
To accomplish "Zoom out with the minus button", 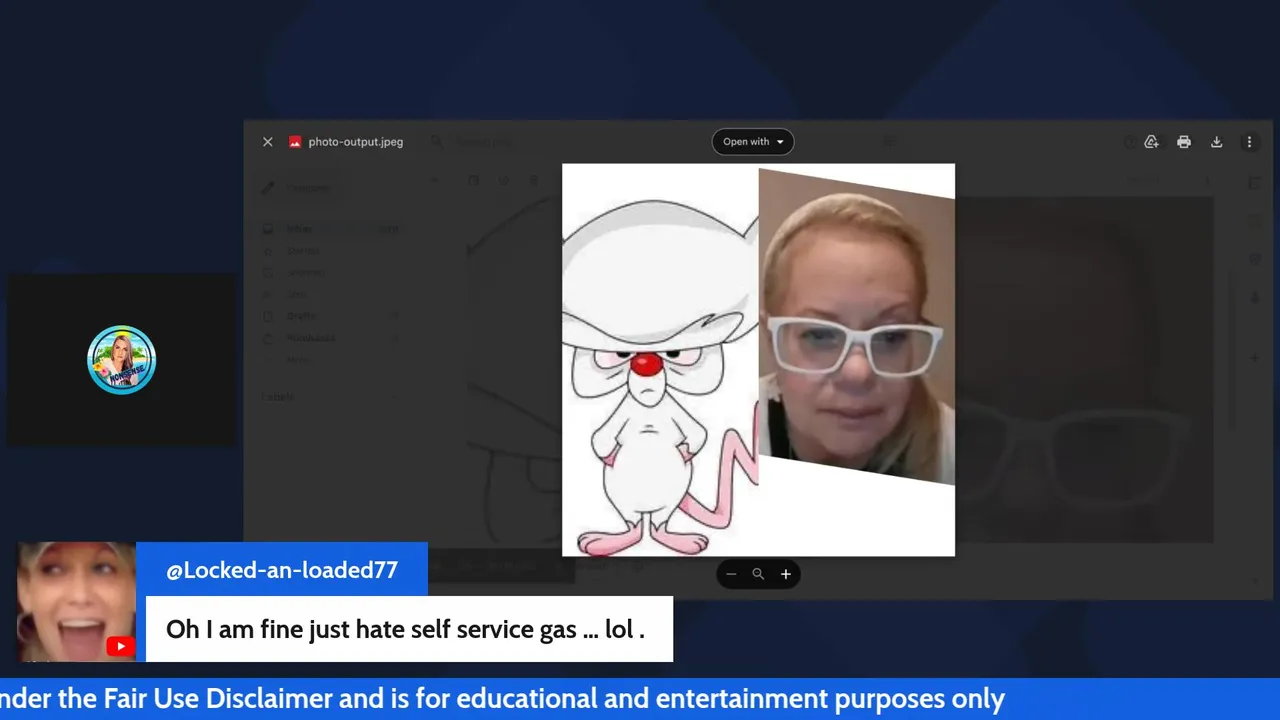I will point(731,574).
